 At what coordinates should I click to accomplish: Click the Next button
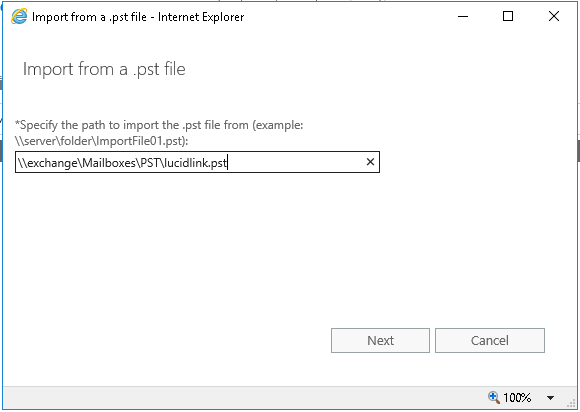pyautogui.click(x=380, y=340)
